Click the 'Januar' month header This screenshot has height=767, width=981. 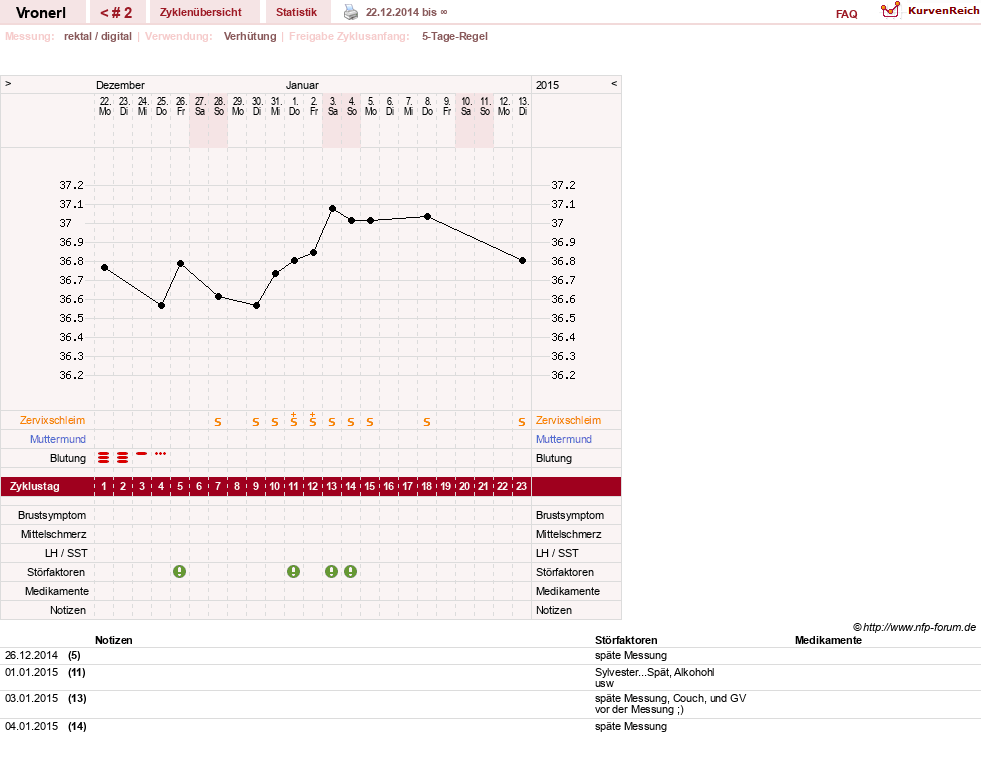tap(302, 85)
